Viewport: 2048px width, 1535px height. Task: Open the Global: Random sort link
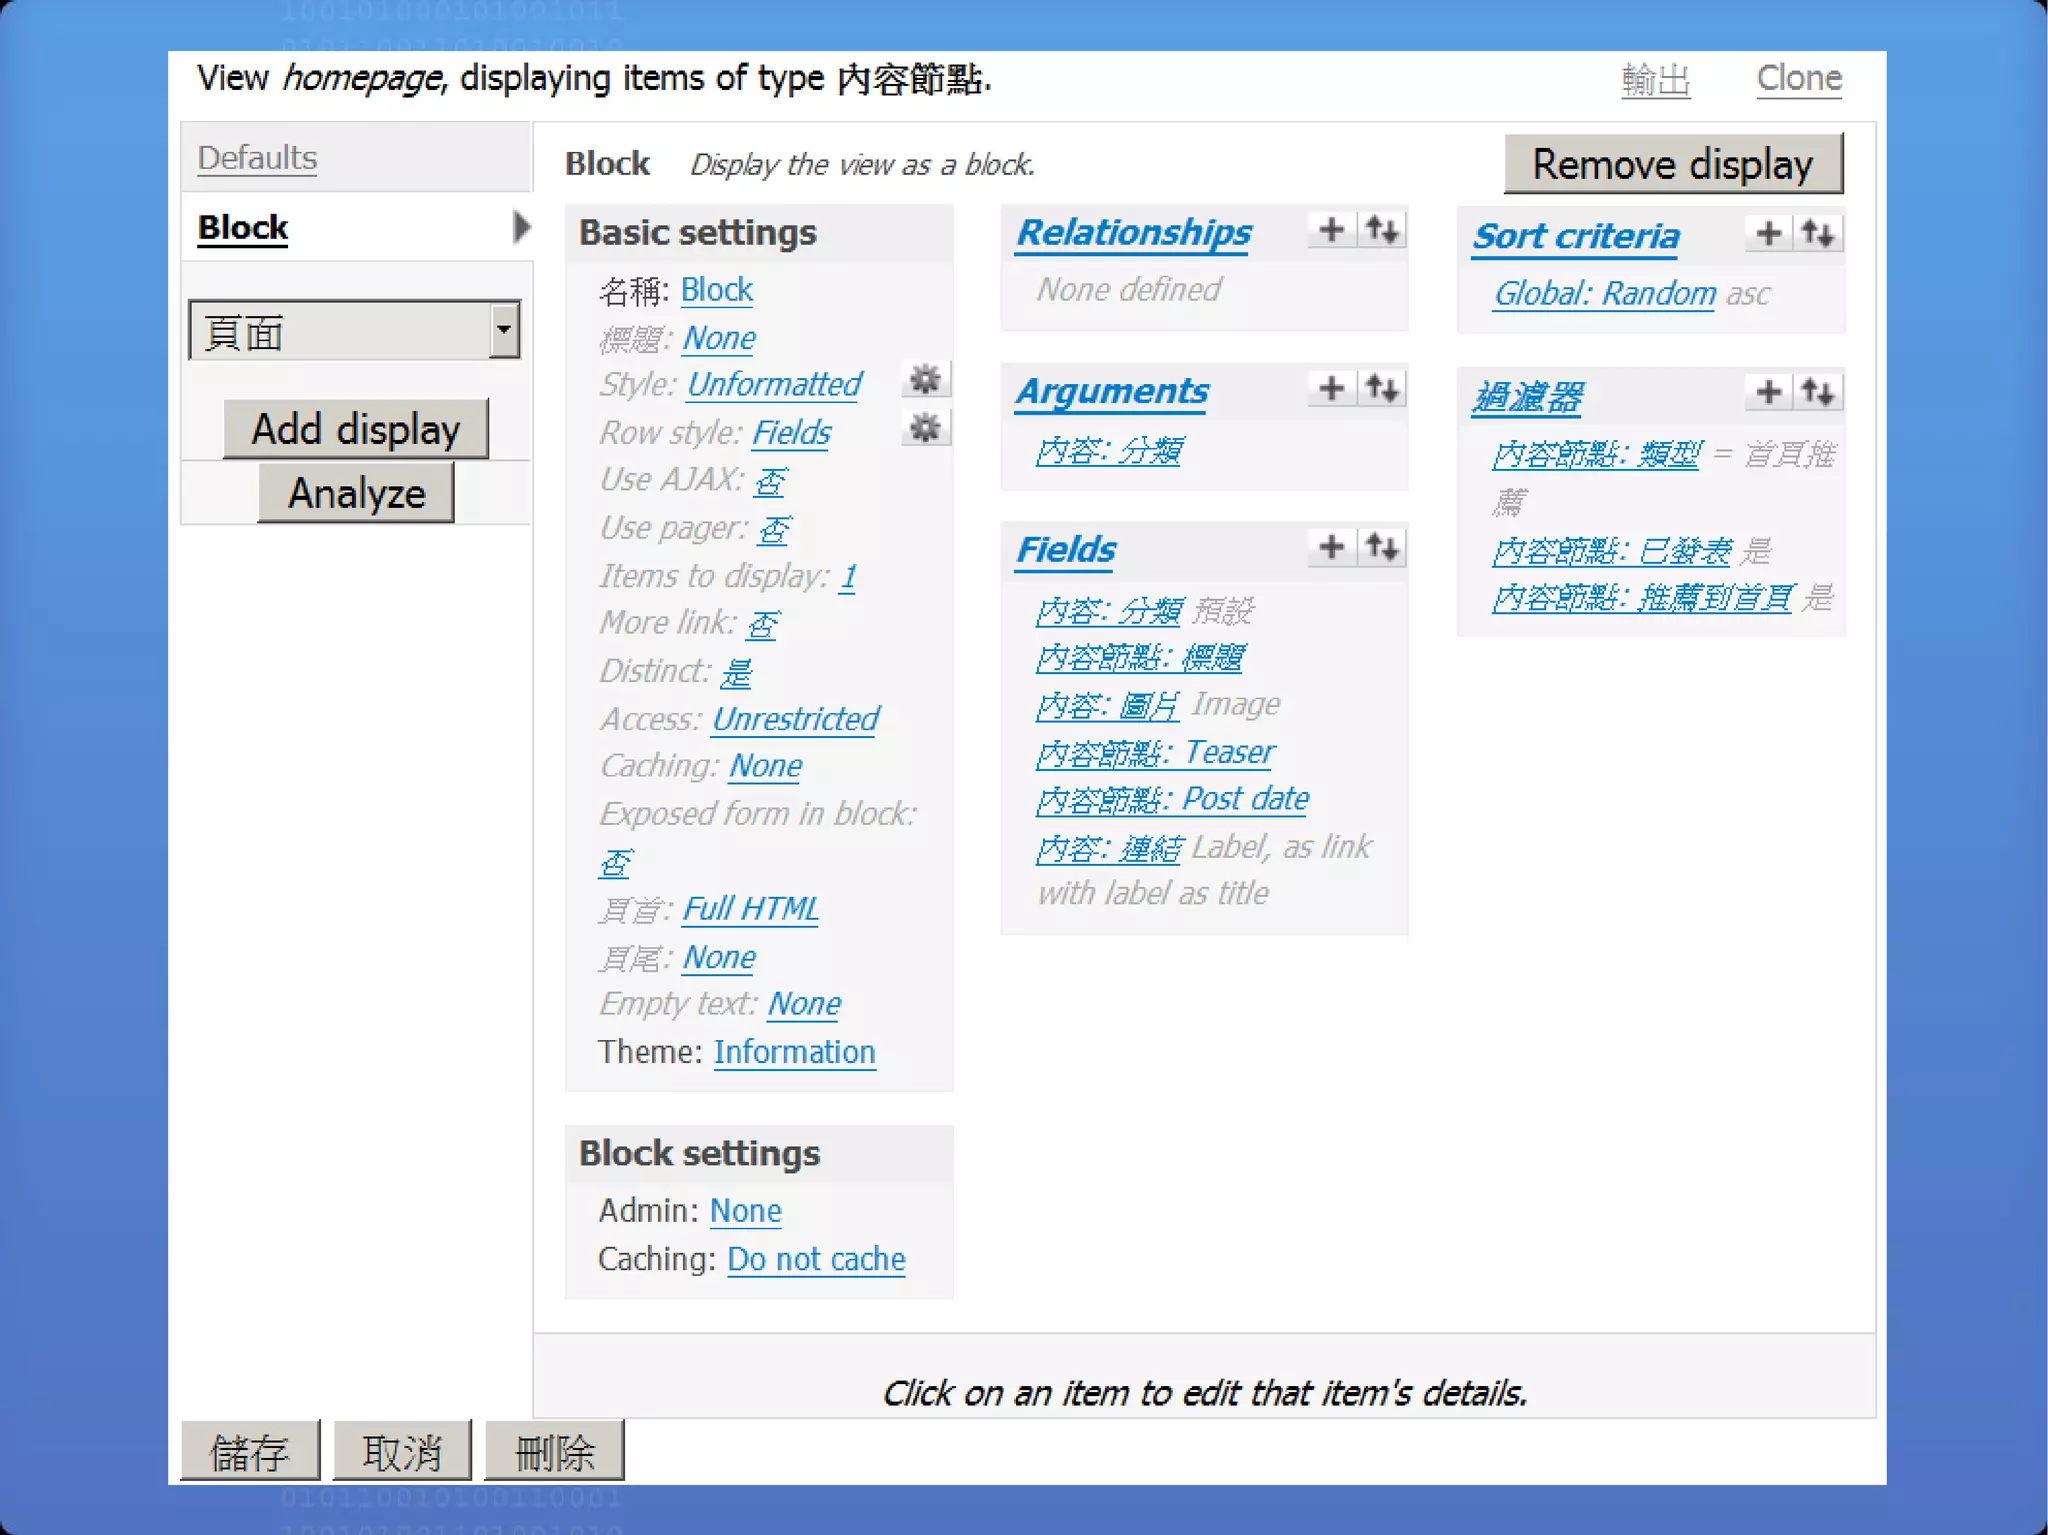point(1604,294)
